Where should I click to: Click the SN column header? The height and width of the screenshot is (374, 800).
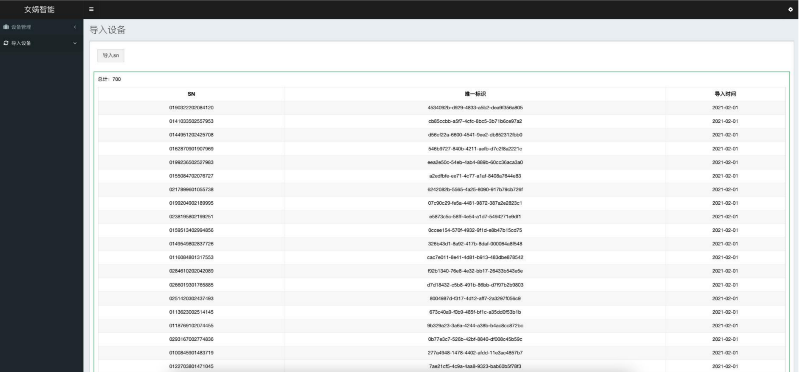coord(191,94)
